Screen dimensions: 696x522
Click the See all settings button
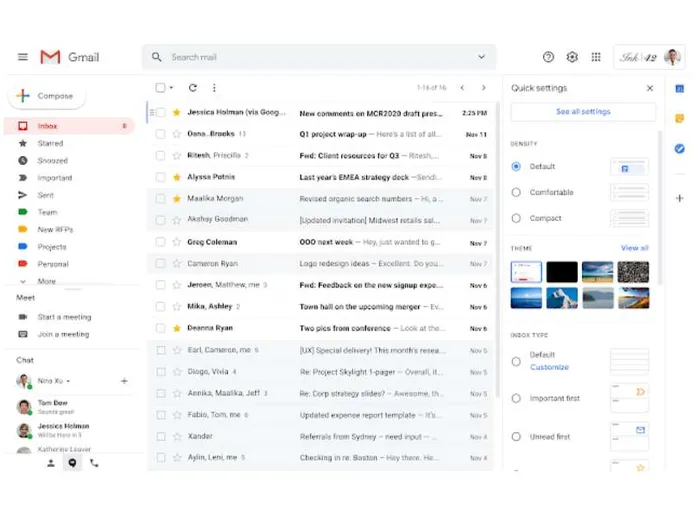point(583,112)
